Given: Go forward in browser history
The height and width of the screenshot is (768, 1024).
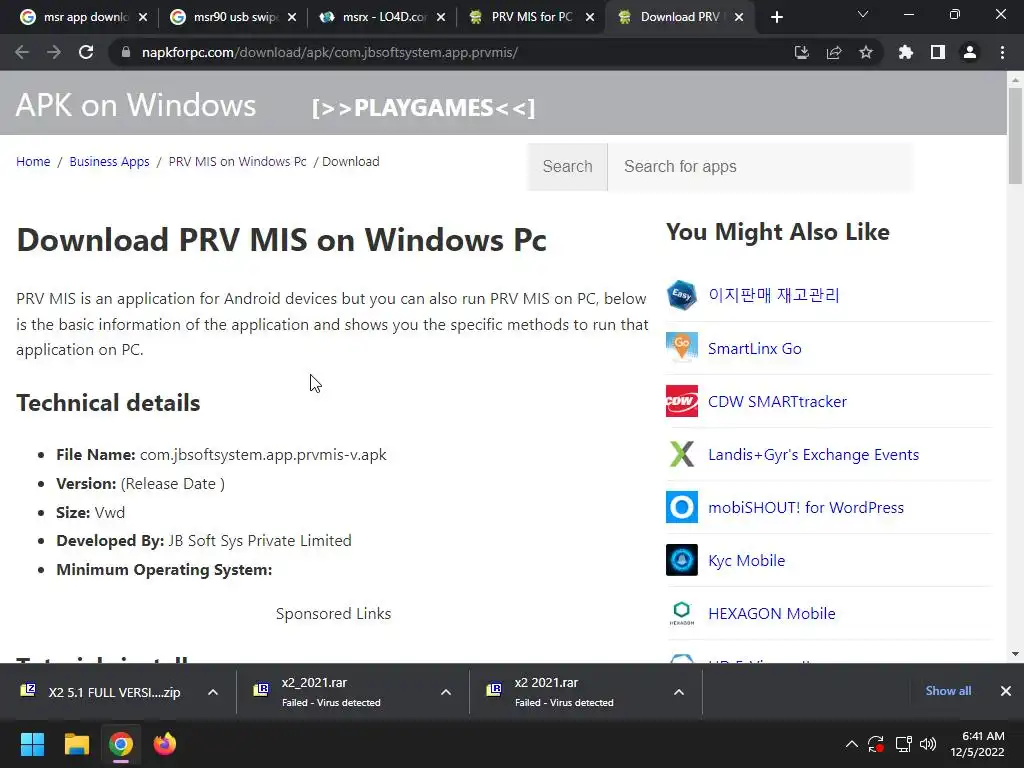Looking at the screenshot, I should (54, 52).
